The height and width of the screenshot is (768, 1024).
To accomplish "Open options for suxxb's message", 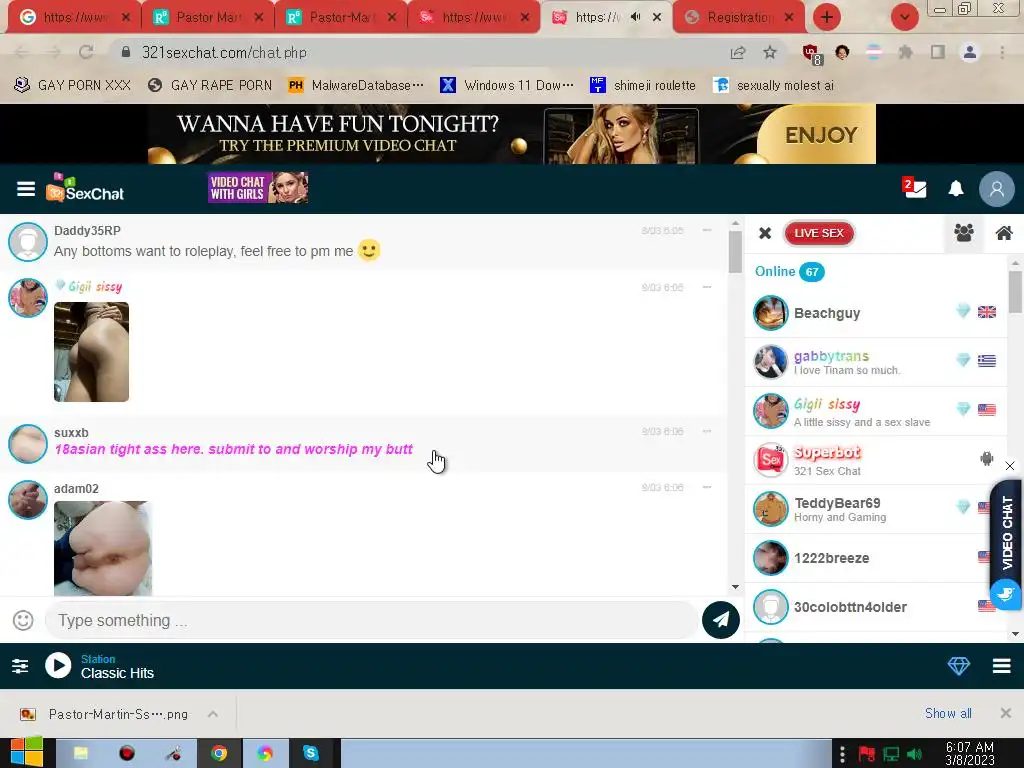I will [x=707, y=431].
